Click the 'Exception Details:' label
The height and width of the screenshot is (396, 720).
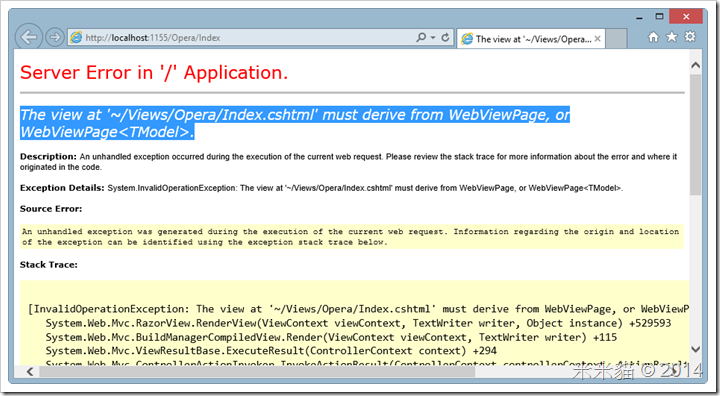pos(62,188)
